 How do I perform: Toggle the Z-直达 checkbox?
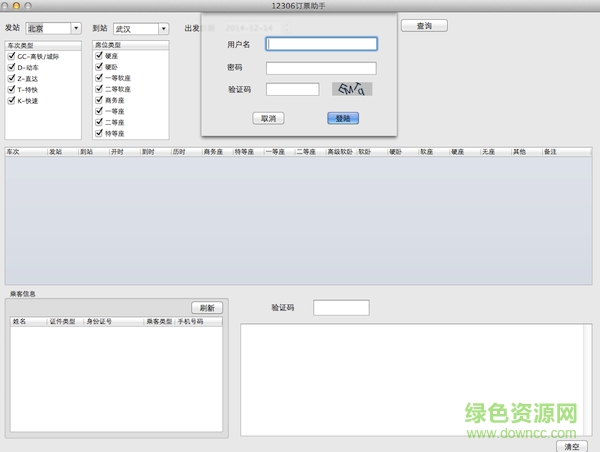(11, 78)
